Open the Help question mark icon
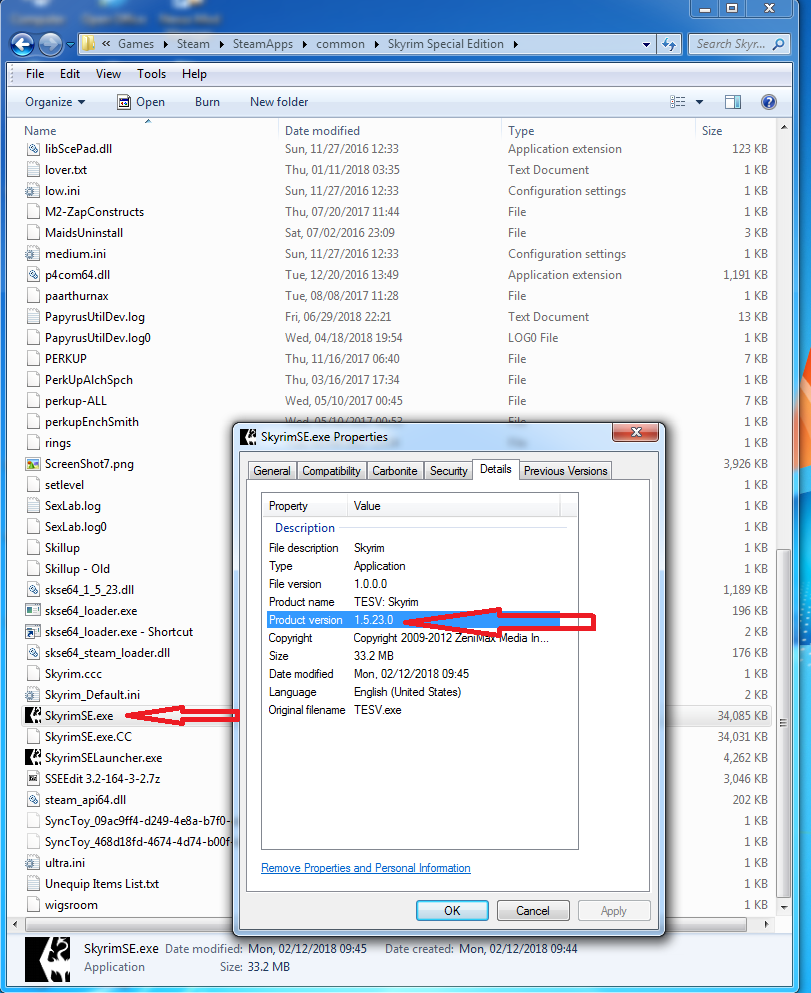This screenshot has width=811, height=993. pos(769,102)
